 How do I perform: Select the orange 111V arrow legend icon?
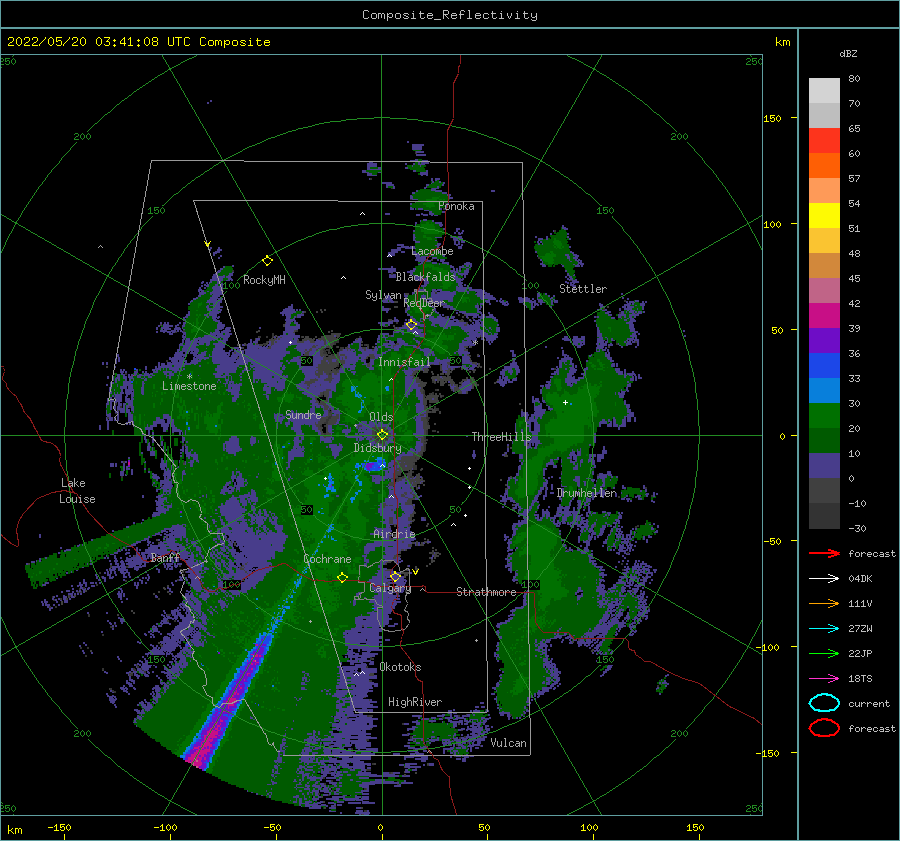click(x=824, y=603)
